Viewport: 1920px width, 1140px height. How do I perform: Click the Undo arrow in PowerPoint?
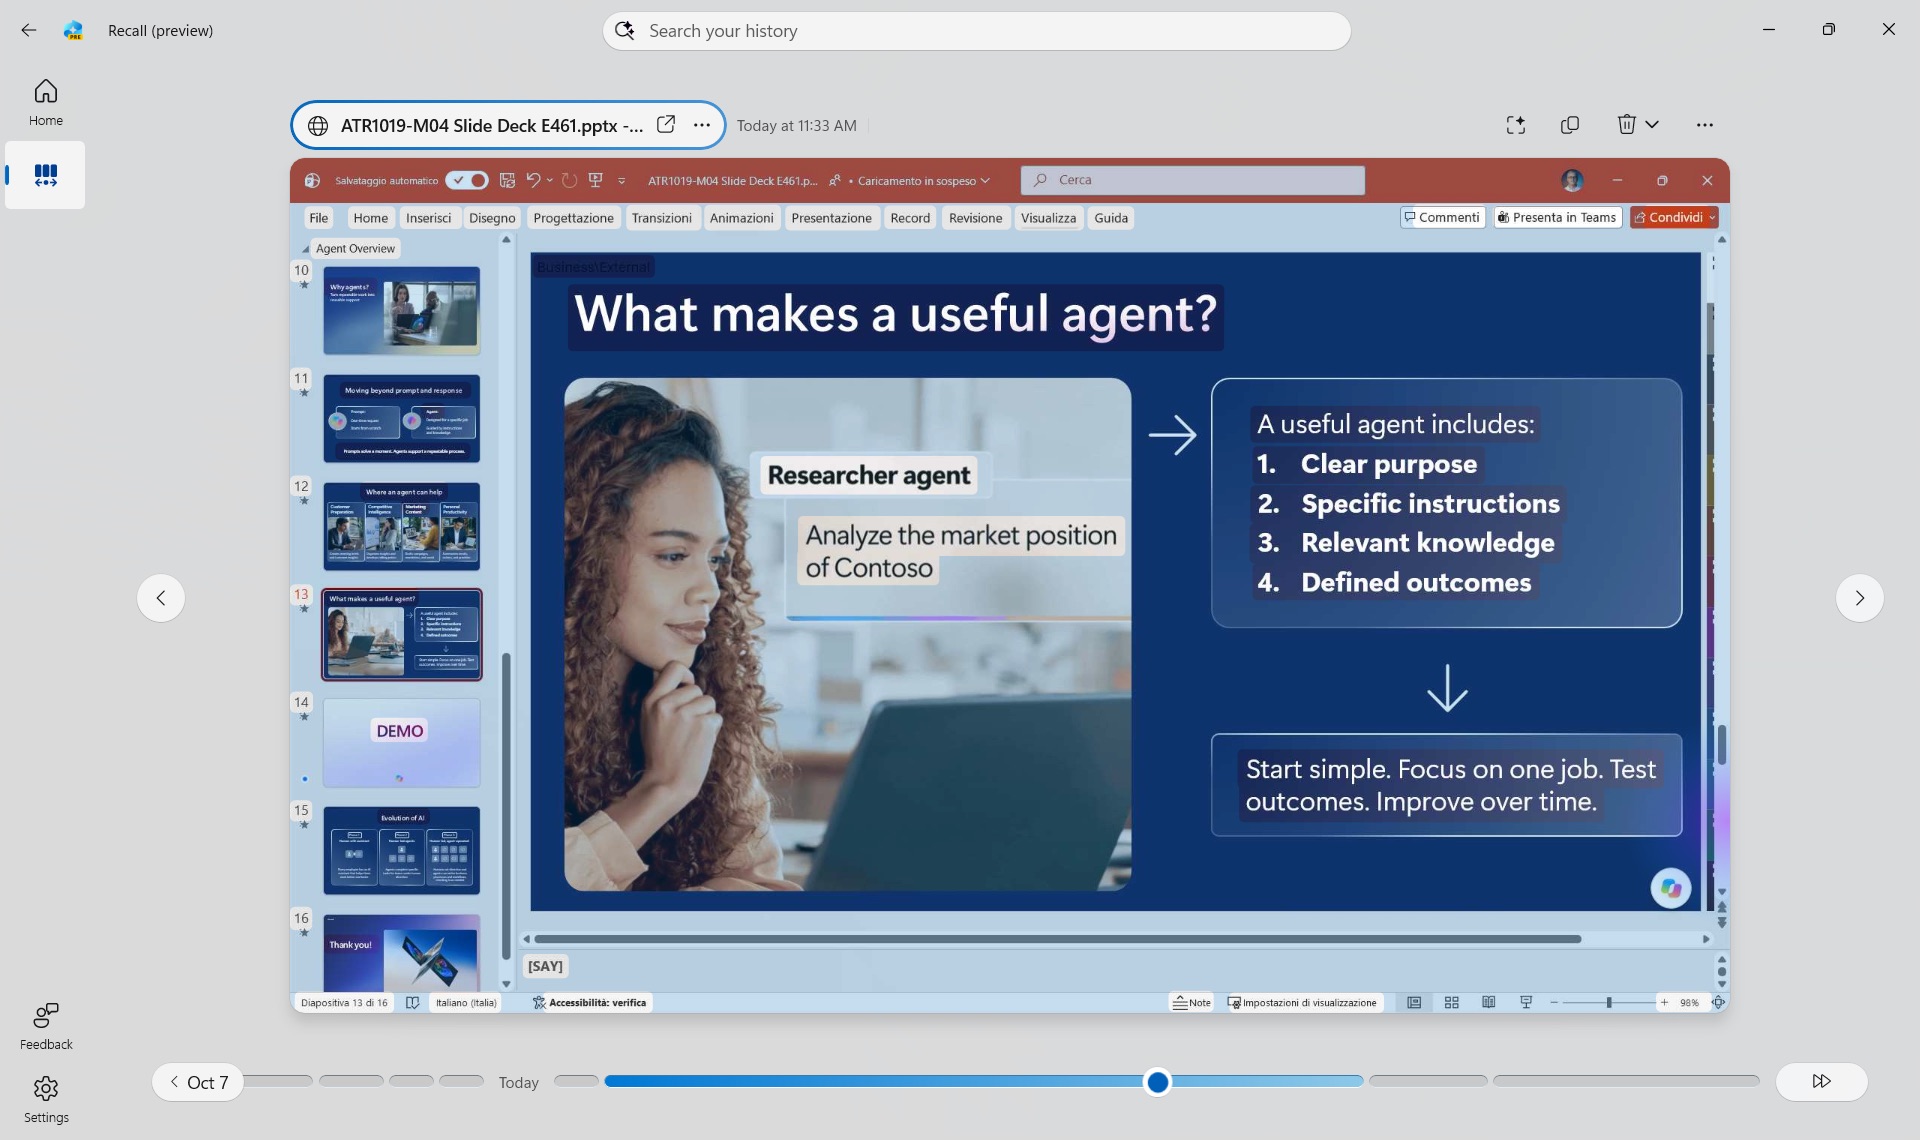tap(533, 180)
